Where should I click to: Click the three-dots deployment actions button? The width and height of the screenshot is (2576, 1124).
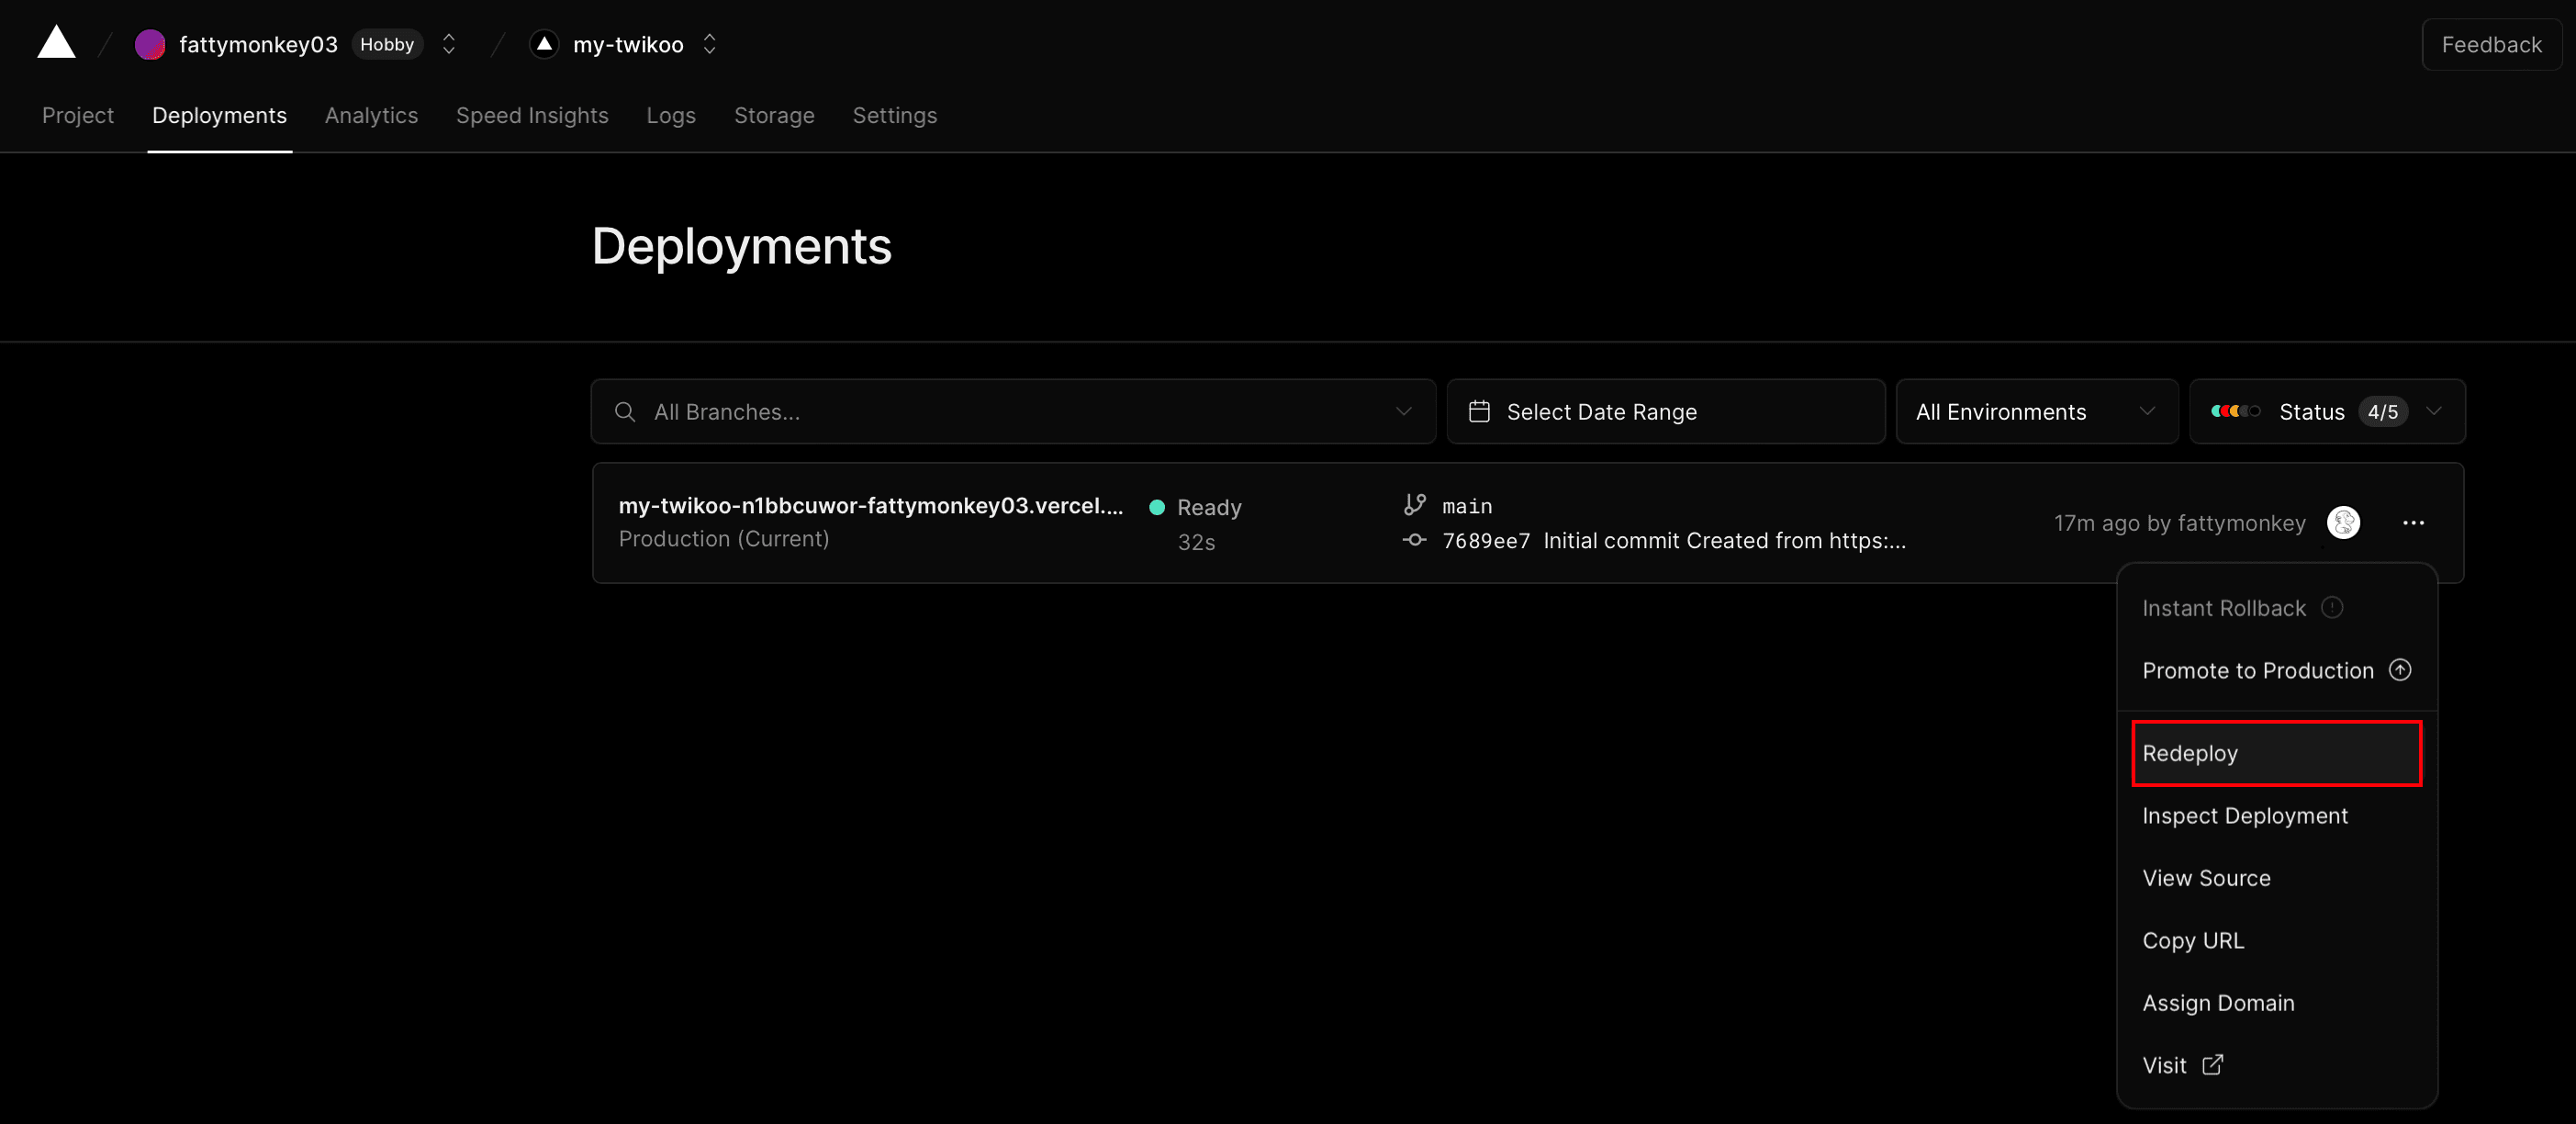click(2413, 523)
